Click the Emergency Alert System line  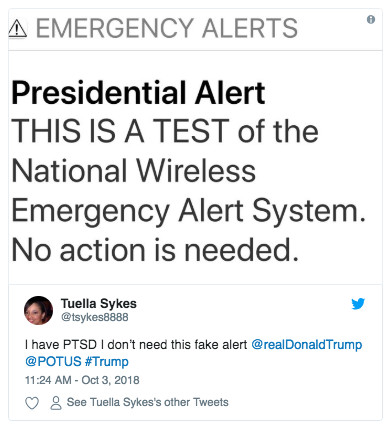189,212
